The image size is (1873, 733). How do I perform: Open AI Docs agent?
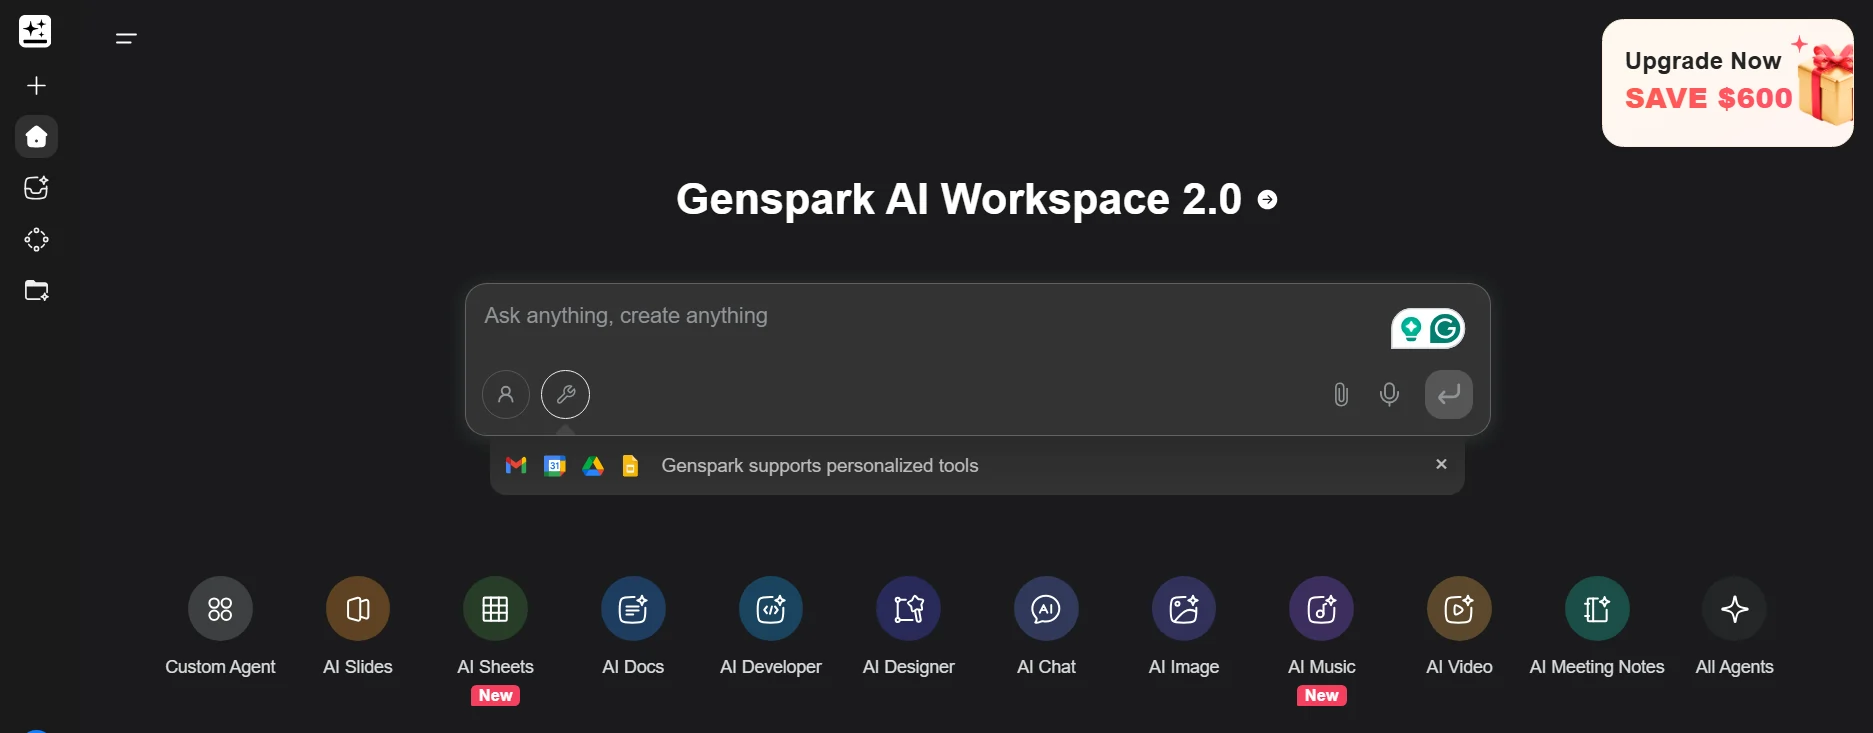click(x=633, y=627)
